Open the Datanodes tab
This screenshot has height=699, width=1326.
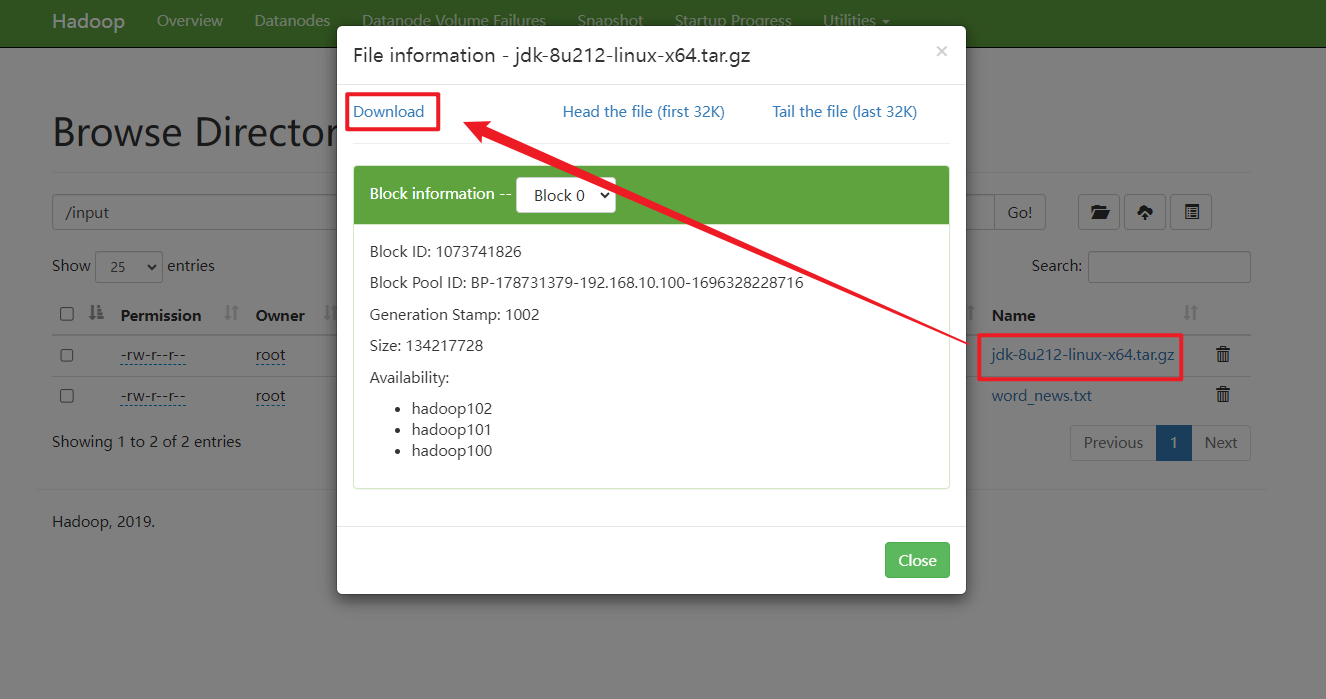pos(292,20)
